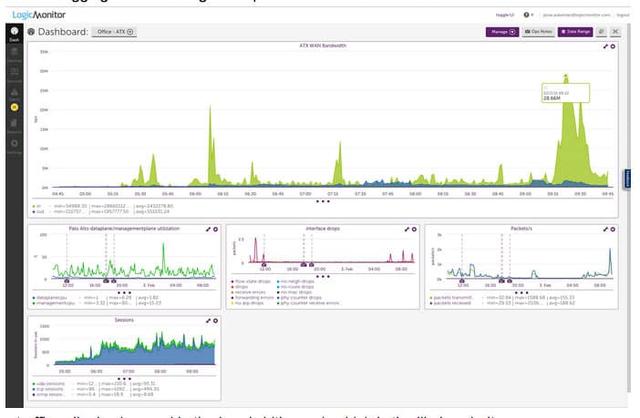This screenshot has height=418, width=640.
Task: Click the Toggle UI link in header
Action: pyautogui.click(x=507, y=16)
